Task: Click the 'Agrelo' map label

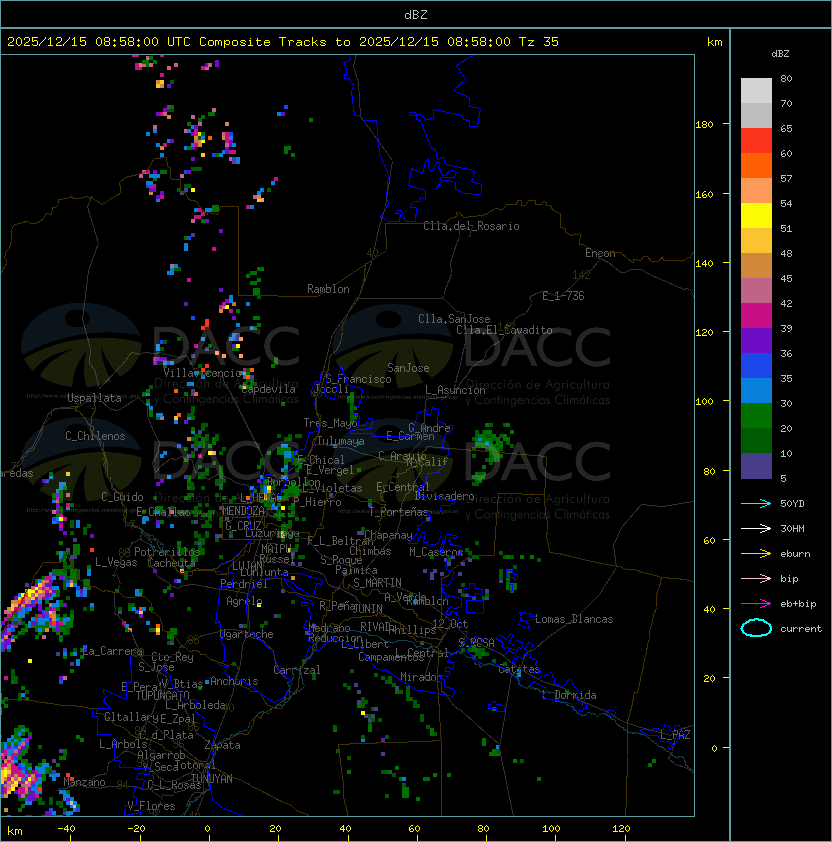Action: coord(244,601)
